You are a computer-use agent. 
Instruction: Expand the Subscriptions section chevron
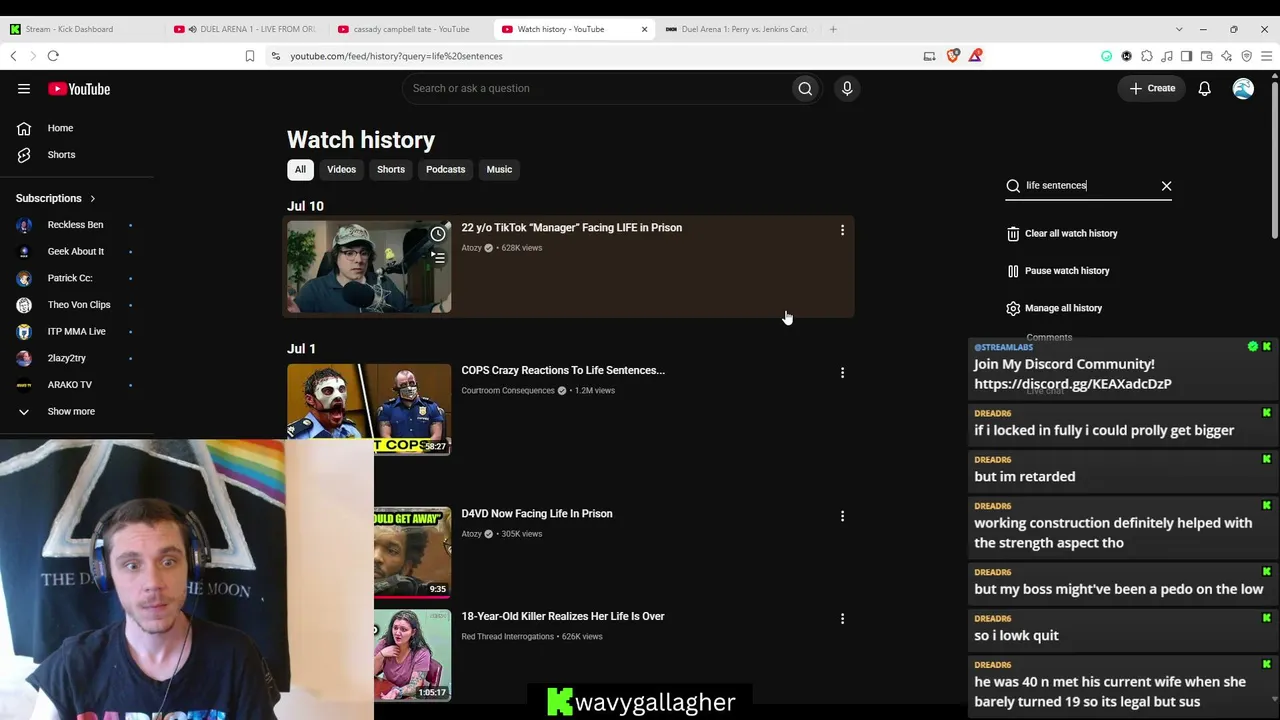coord(92,199)
